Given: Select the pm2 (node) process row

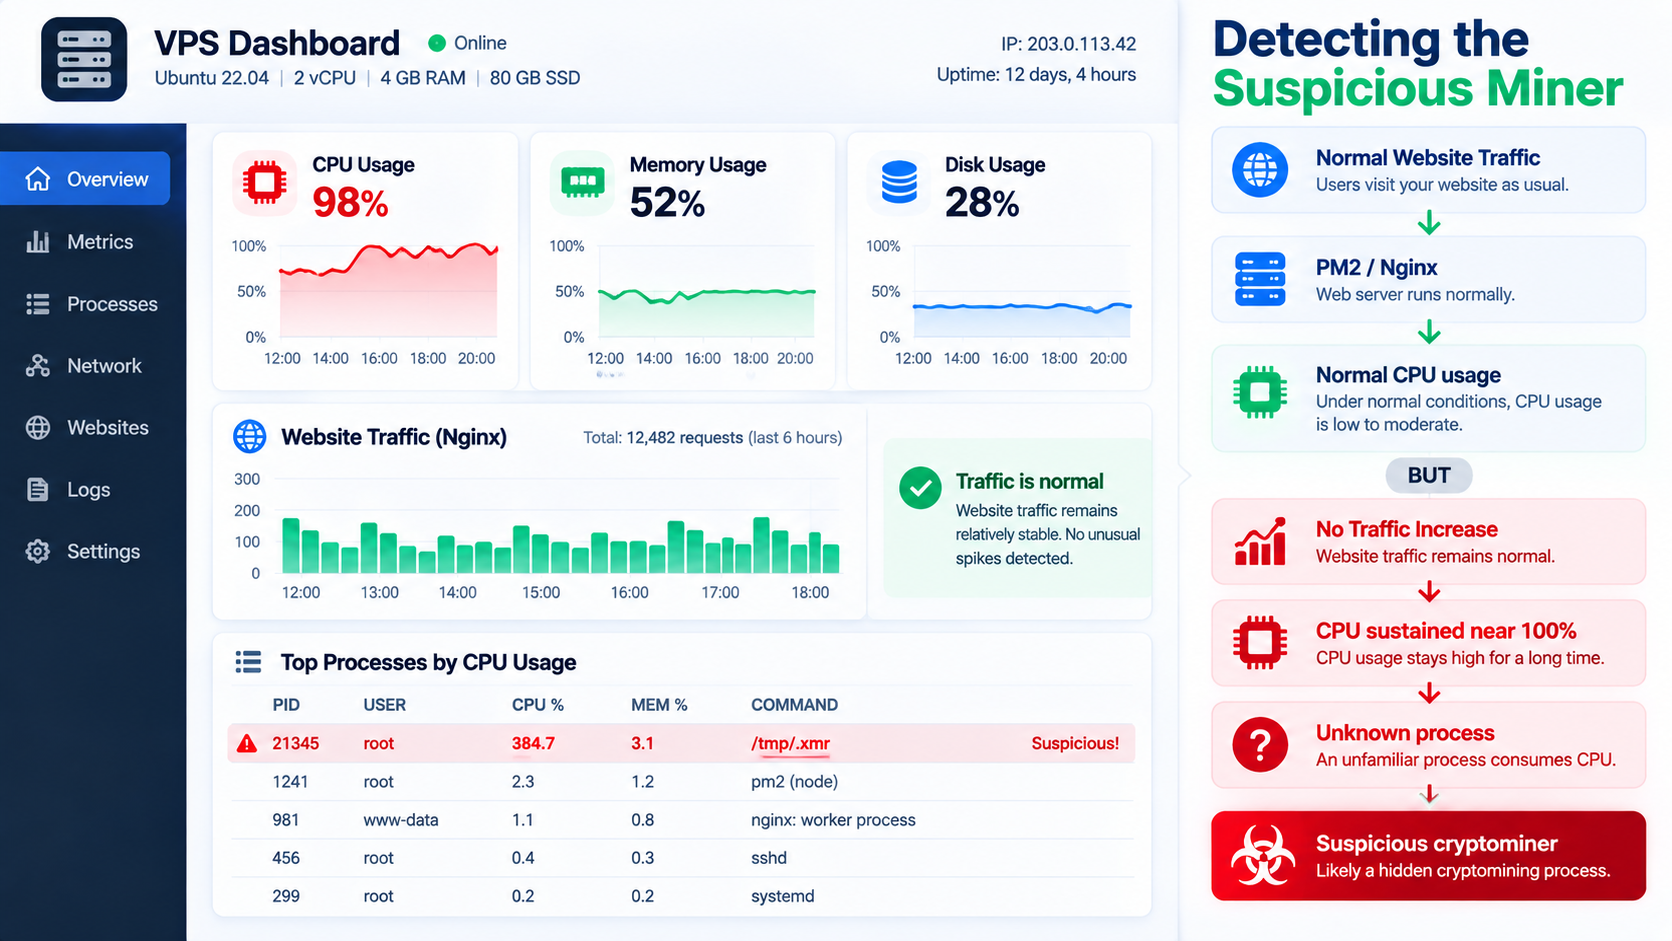Looking at the screenshot, I should coord(683,782).
